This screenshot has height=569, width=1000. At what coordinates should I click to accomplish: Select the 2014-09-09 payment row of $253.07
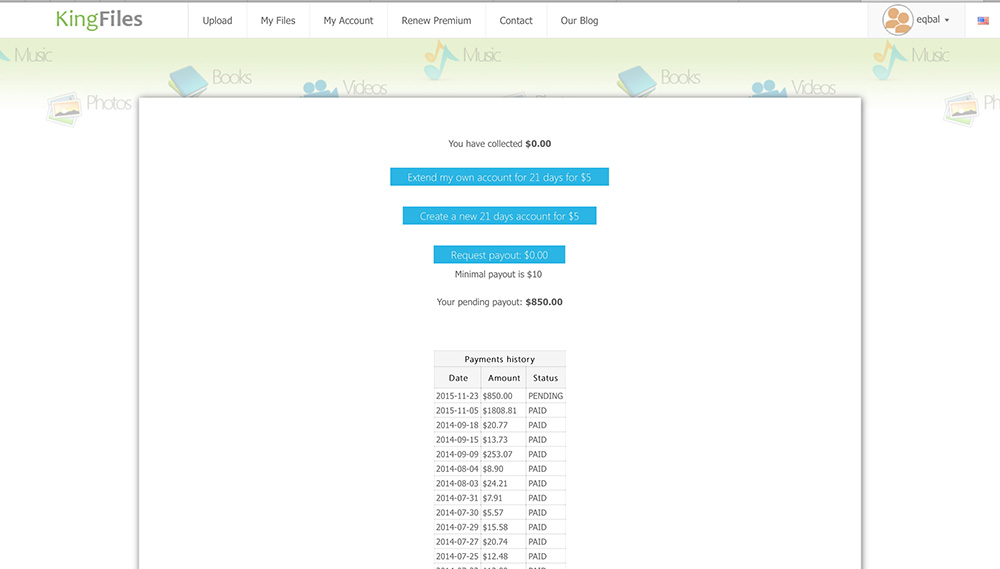click(499, 454)
